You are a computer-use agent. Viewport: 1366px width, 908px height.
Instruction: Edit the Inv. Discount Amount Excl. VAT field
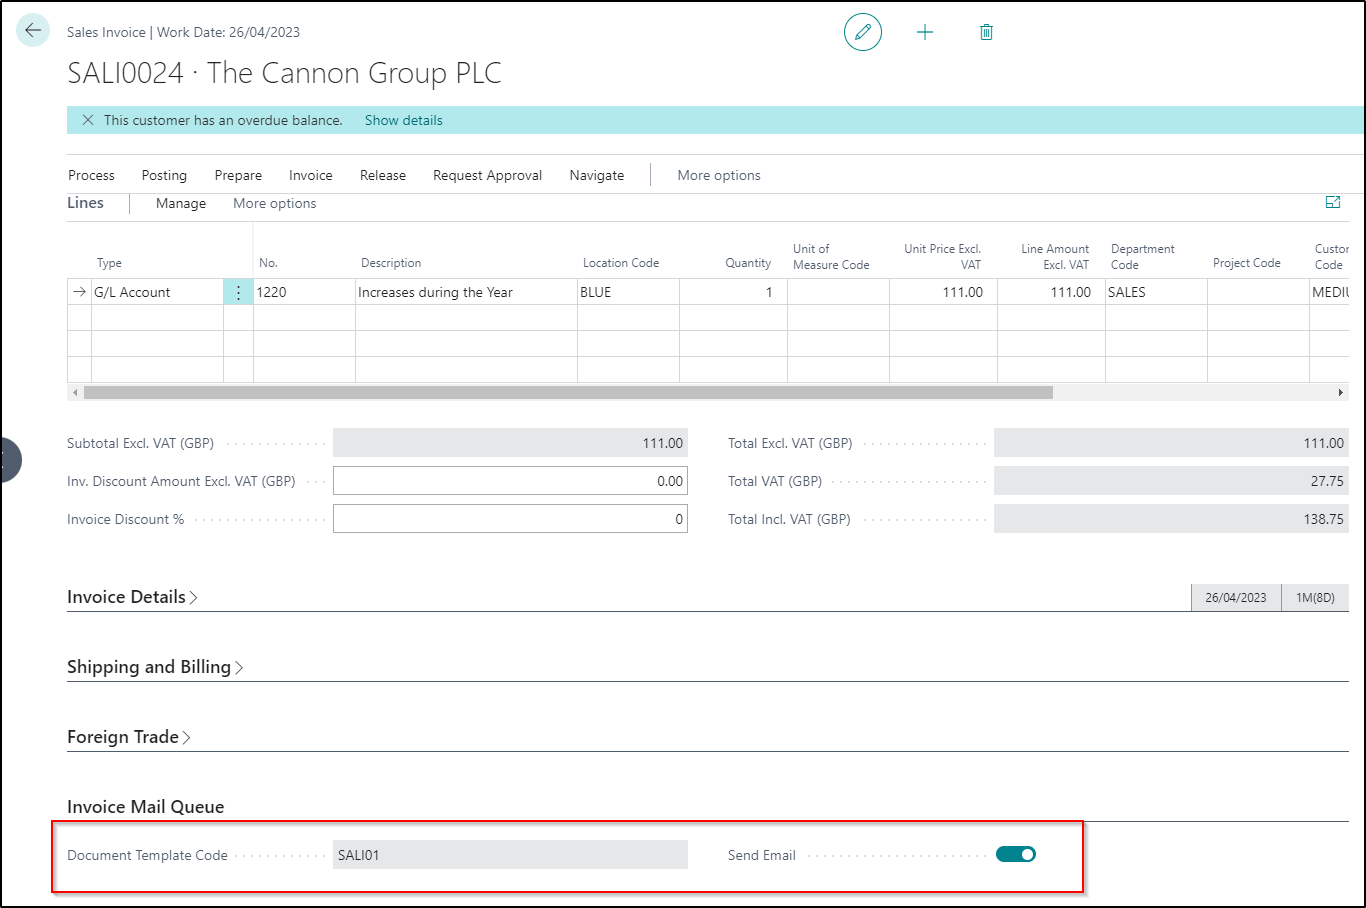510,481
